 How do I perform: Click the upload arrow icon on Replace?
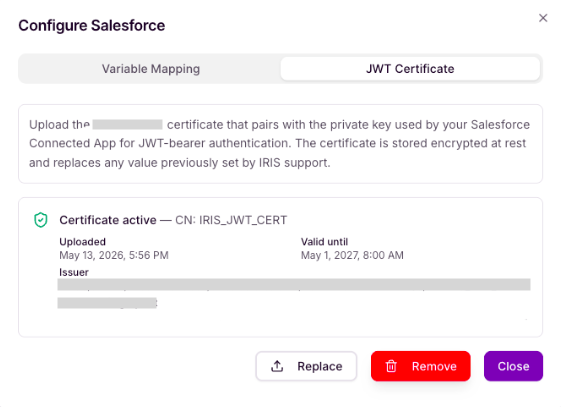[x=277, y=366]
